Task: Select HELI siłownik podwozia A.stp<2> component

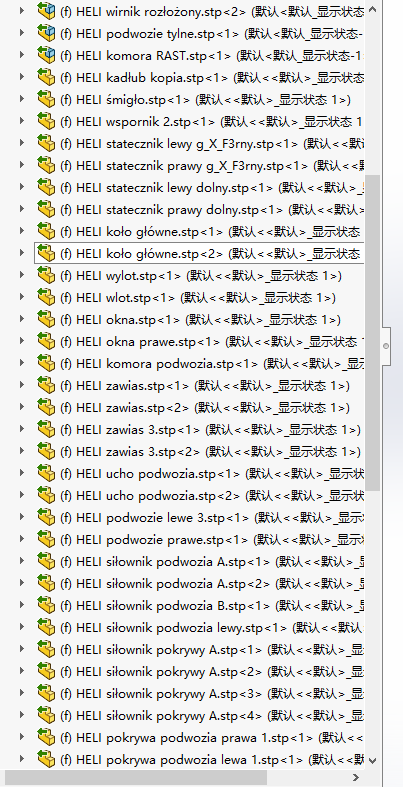Action: (x=212, y=584)
